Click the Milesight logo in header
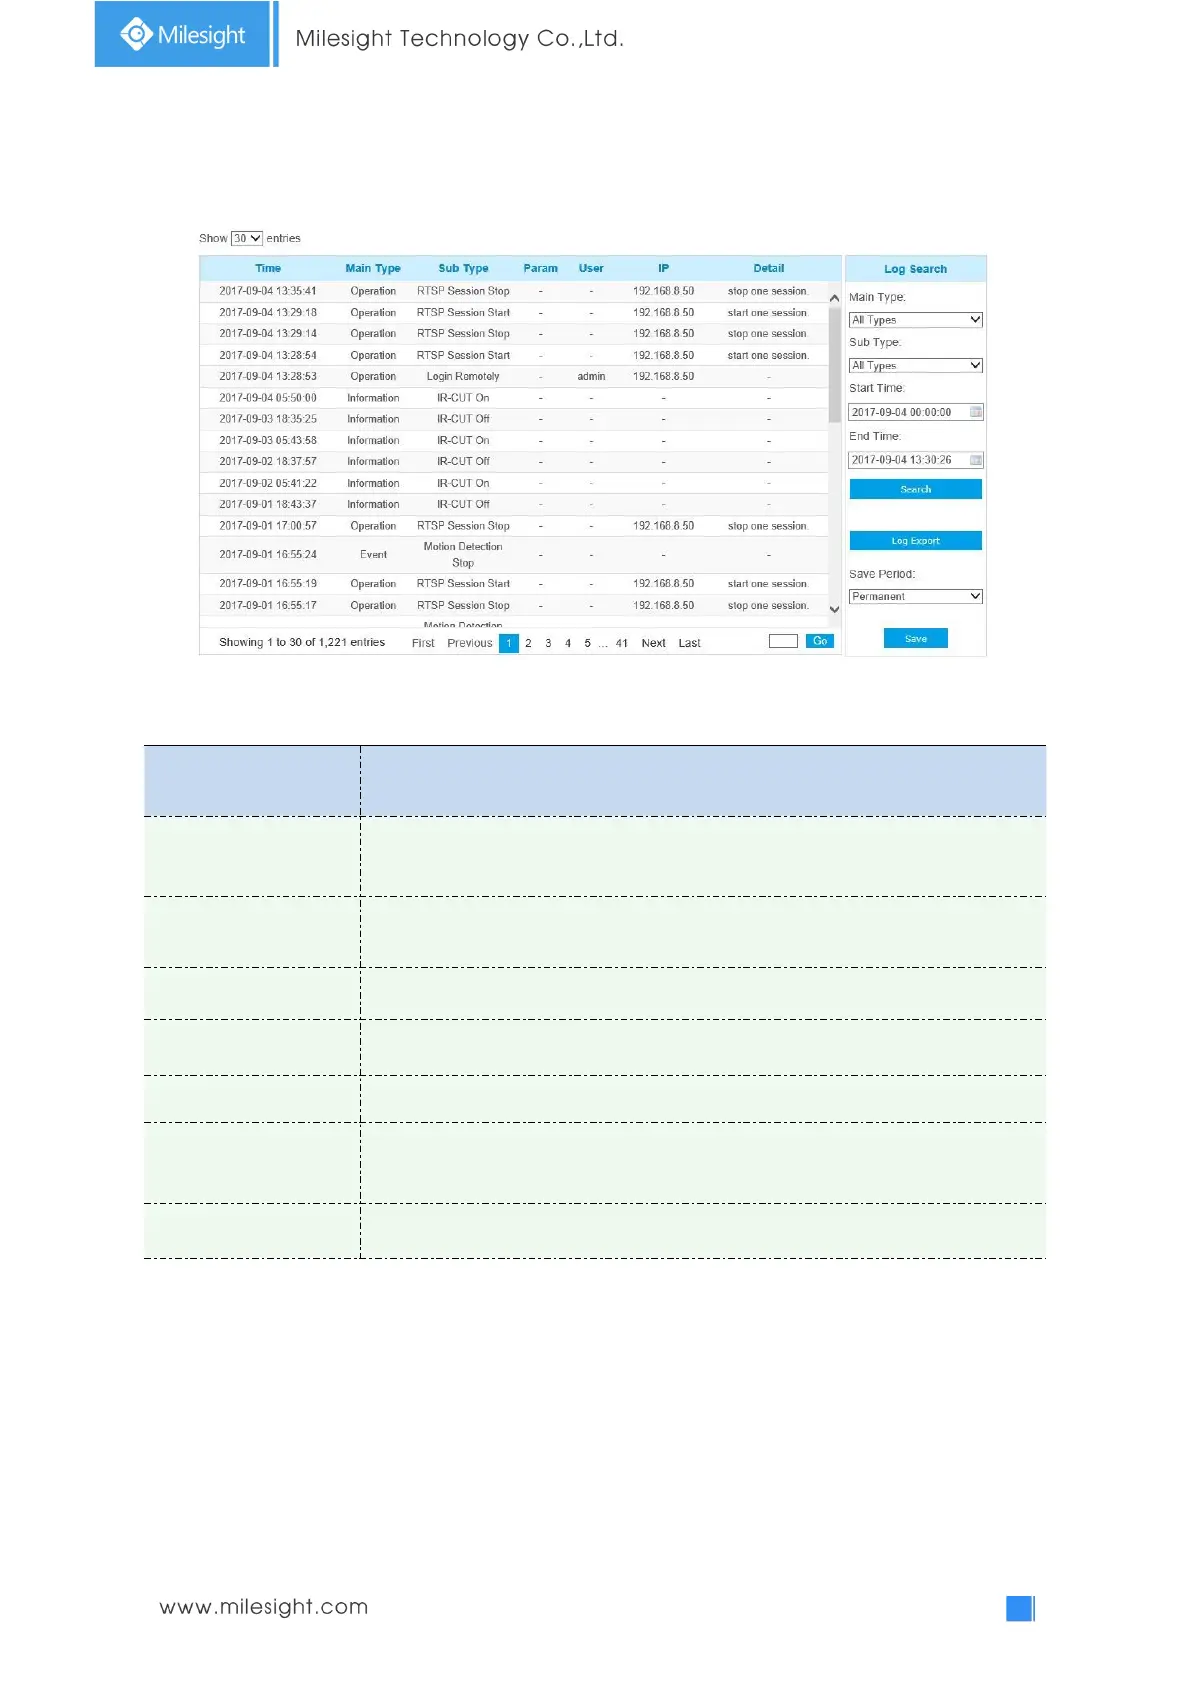Image resolution: width=1191 pixels, height=1684 pixels. pos(183,35)
